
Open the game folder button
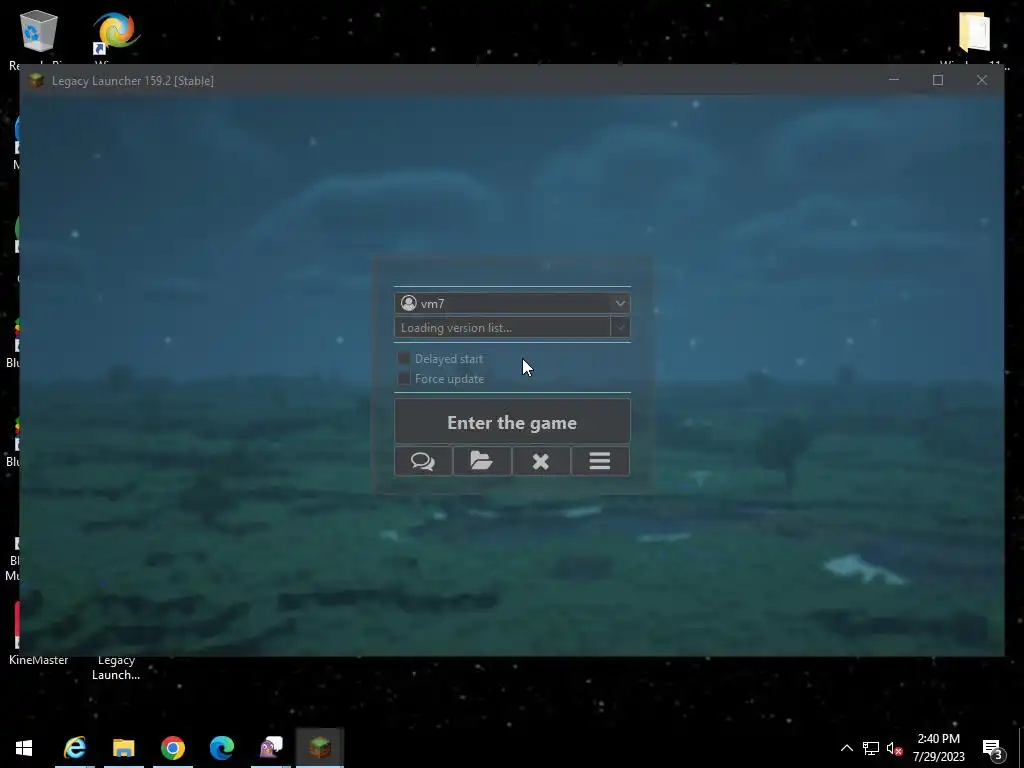(482, 461)
